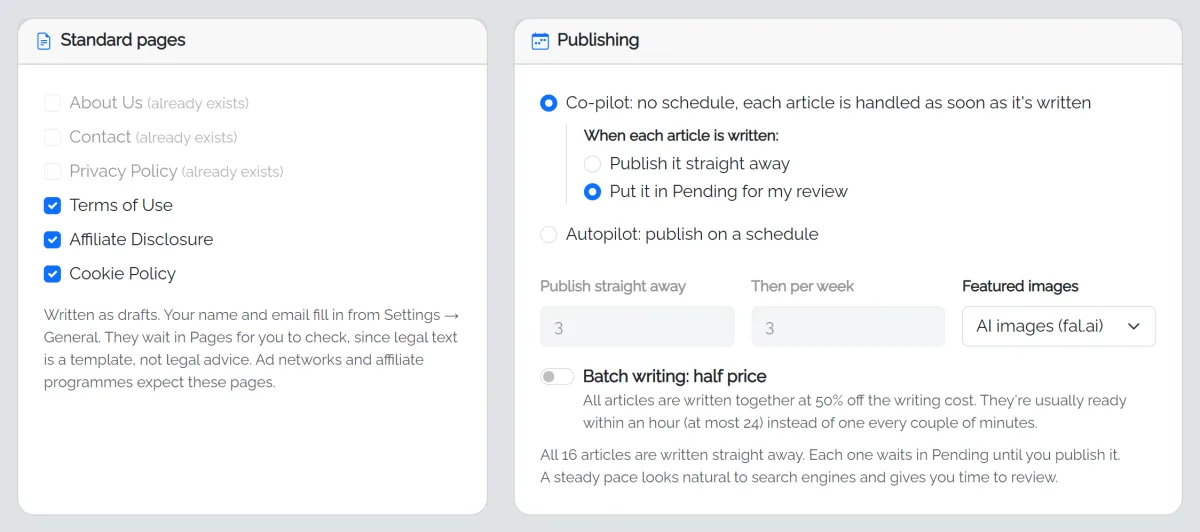This screenshot has height=532, width=1200.
Task: Select Autopilot publish on a schedule
Action: [x=549, y=234]
